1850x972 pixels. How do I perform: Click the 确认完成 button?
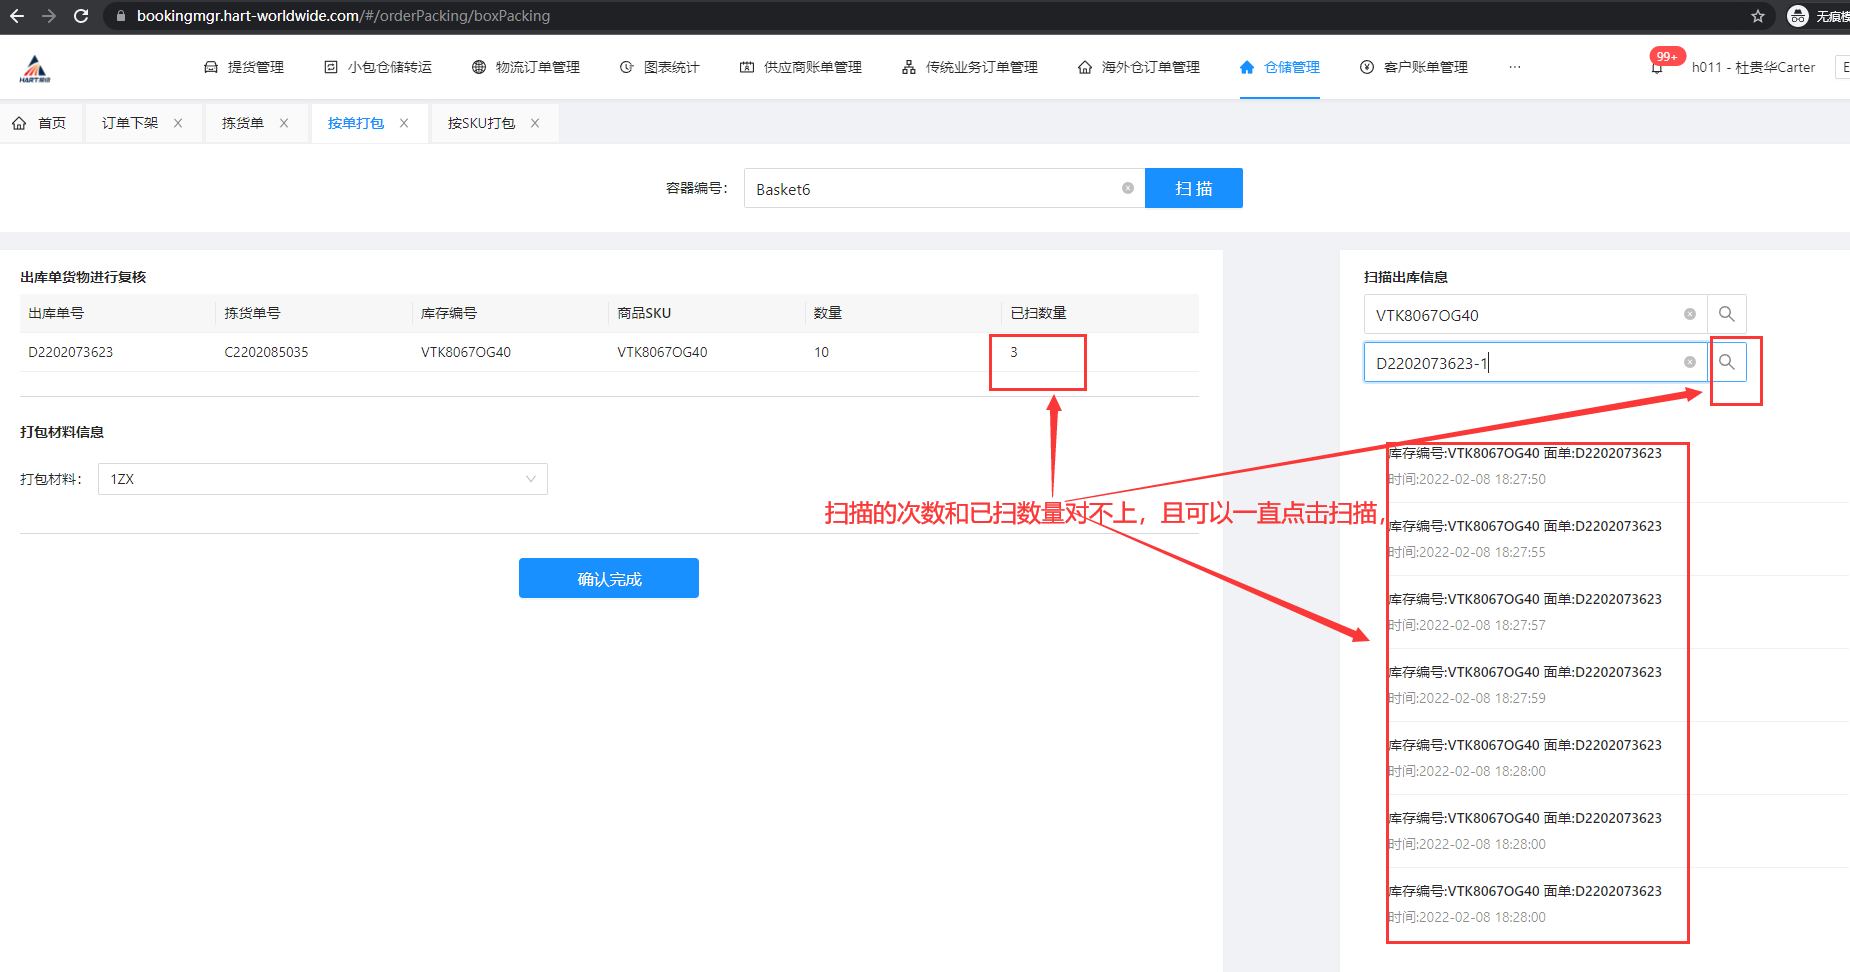(608, 578)
